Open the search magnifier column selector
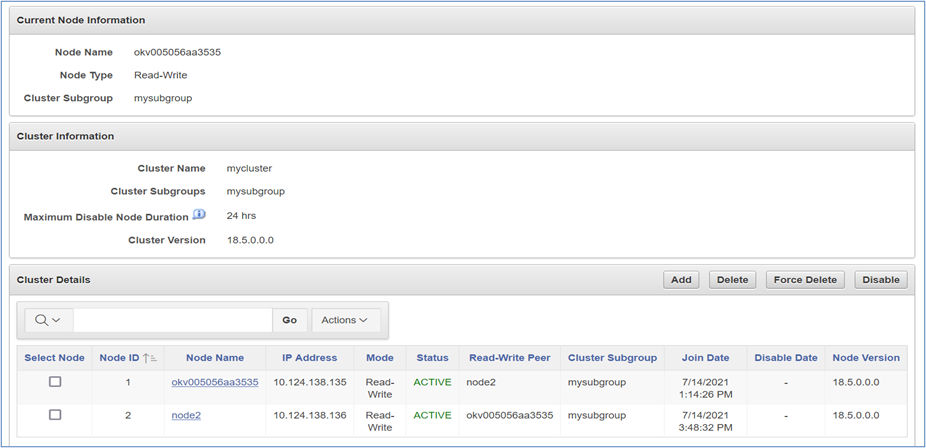This screenshot has height=448, width=926. point(48,320)
